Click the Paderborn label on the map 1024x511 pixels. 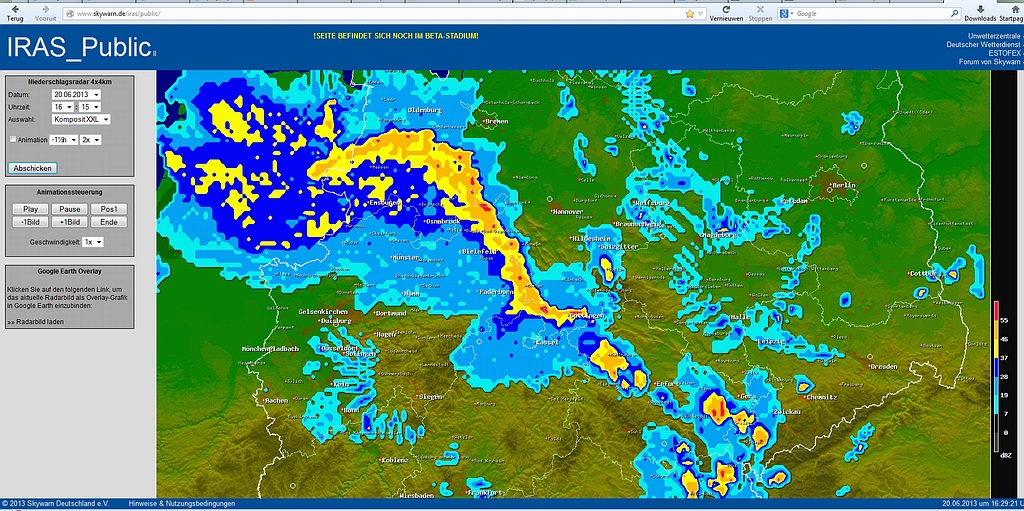(x=495, y=291)
